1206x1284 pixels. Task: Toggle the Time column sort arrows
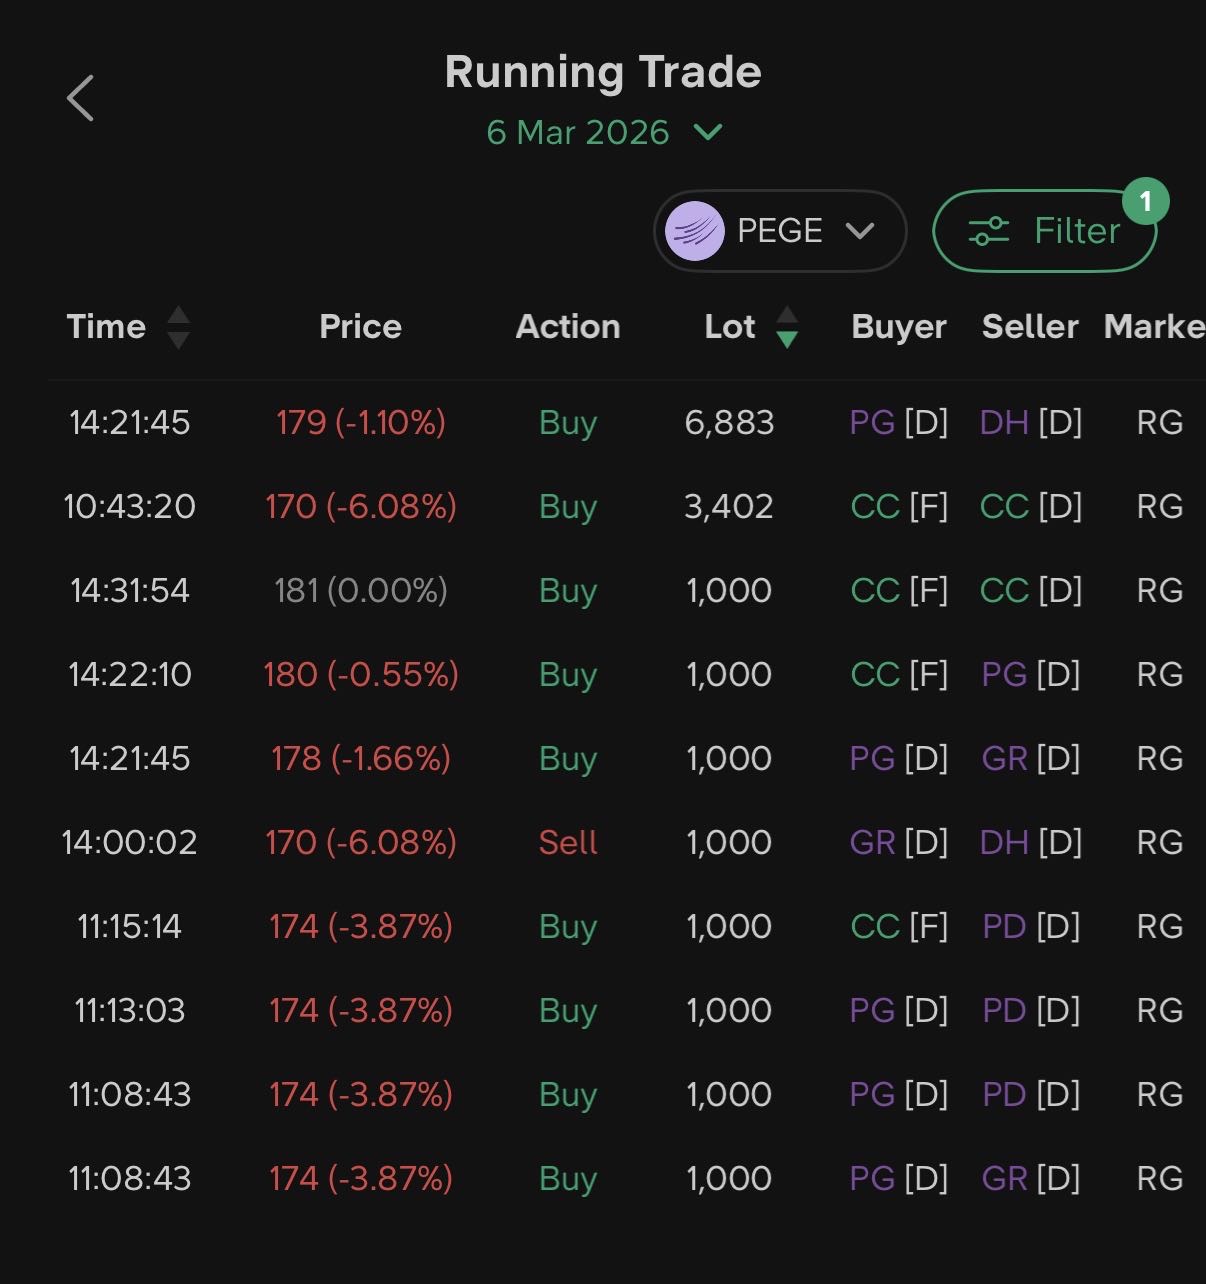point(178,327)
